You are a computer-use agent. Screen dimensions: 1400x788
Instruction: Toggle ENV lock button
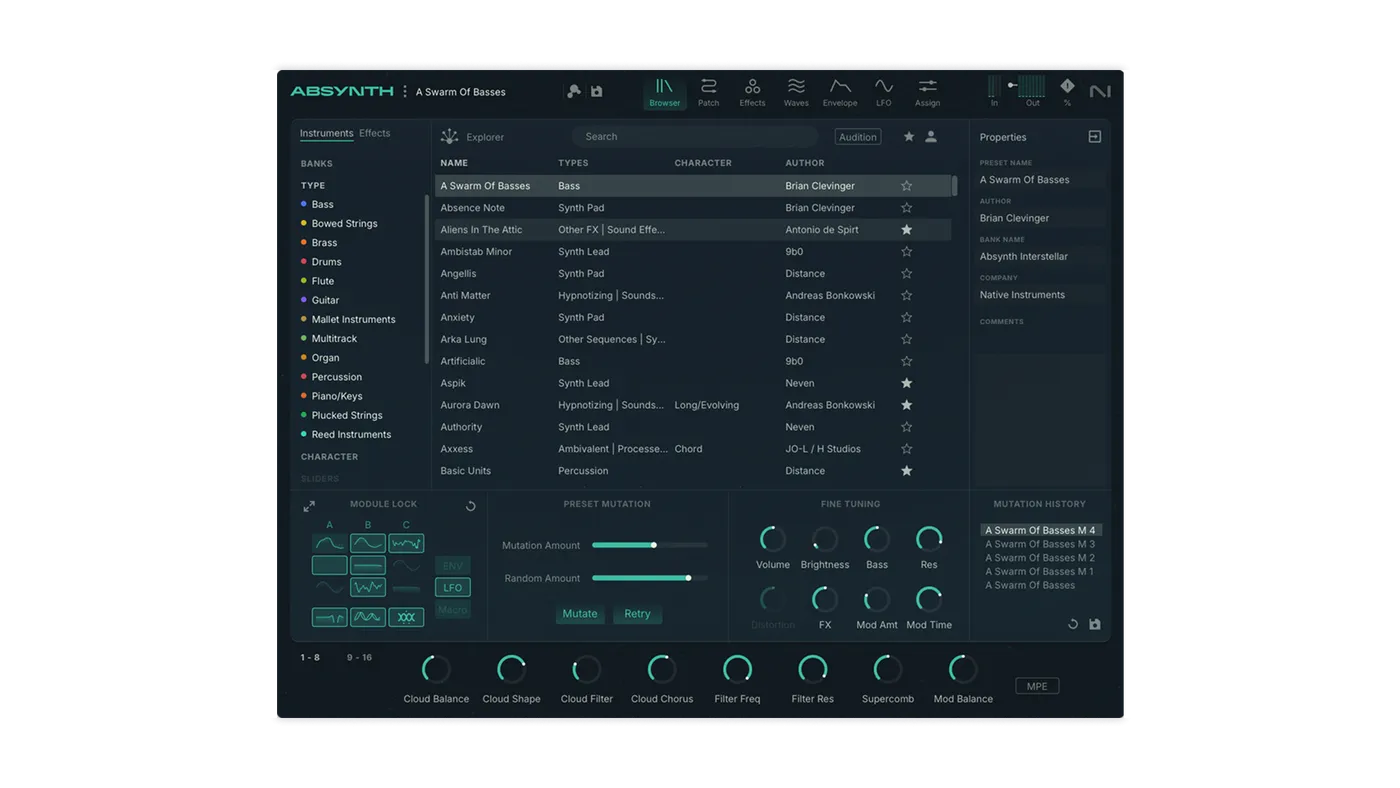[x=453, y=566]
